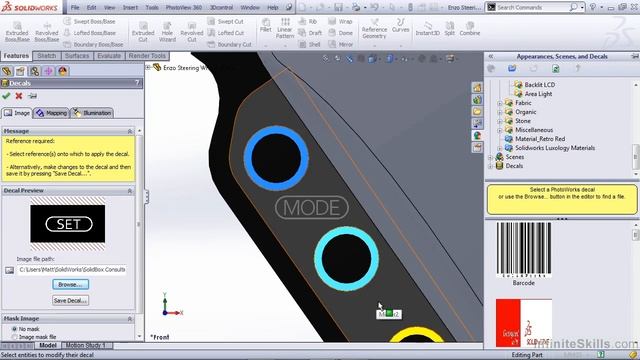Select the Mirror tool
This screenshot has height=360, width=640.
(341, 44)
